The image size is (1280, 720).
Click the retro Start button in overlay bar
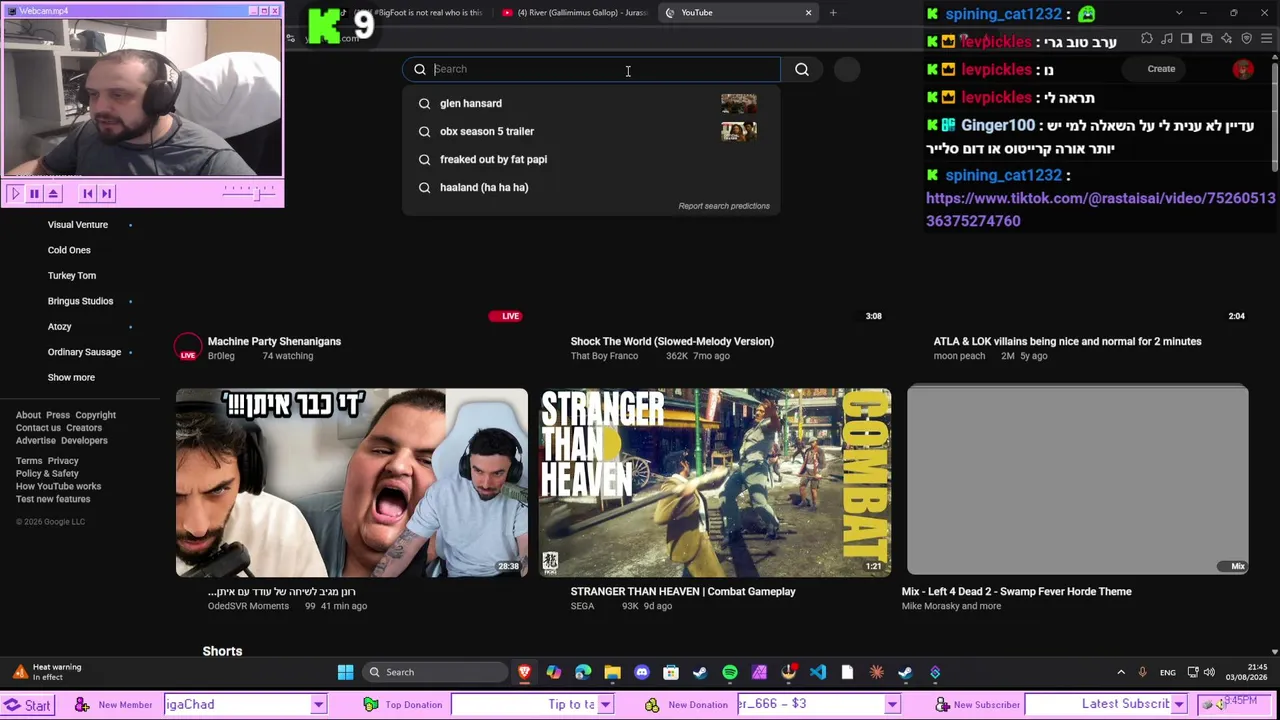point(27,705)
